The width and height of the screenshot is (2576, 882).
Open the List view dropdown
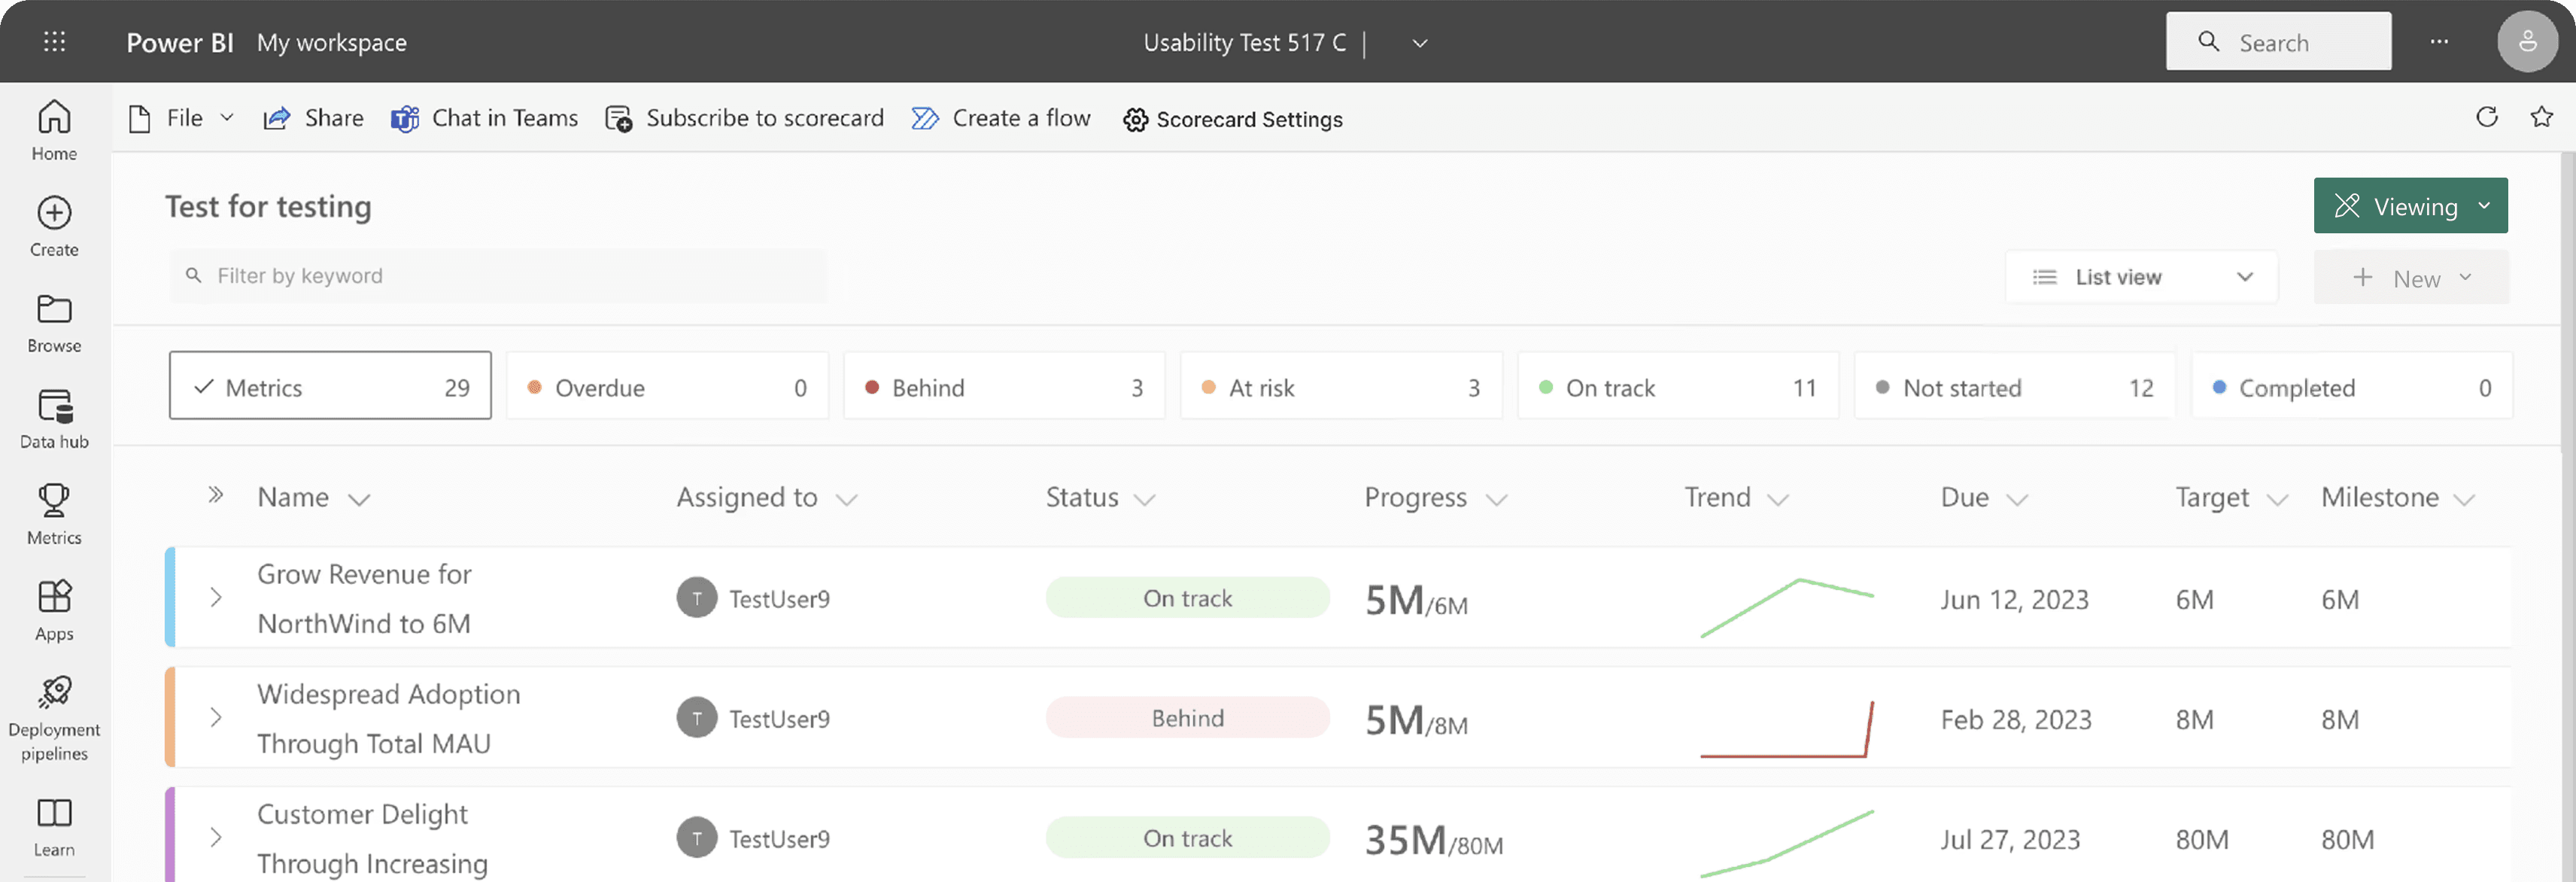(2141, 277)
